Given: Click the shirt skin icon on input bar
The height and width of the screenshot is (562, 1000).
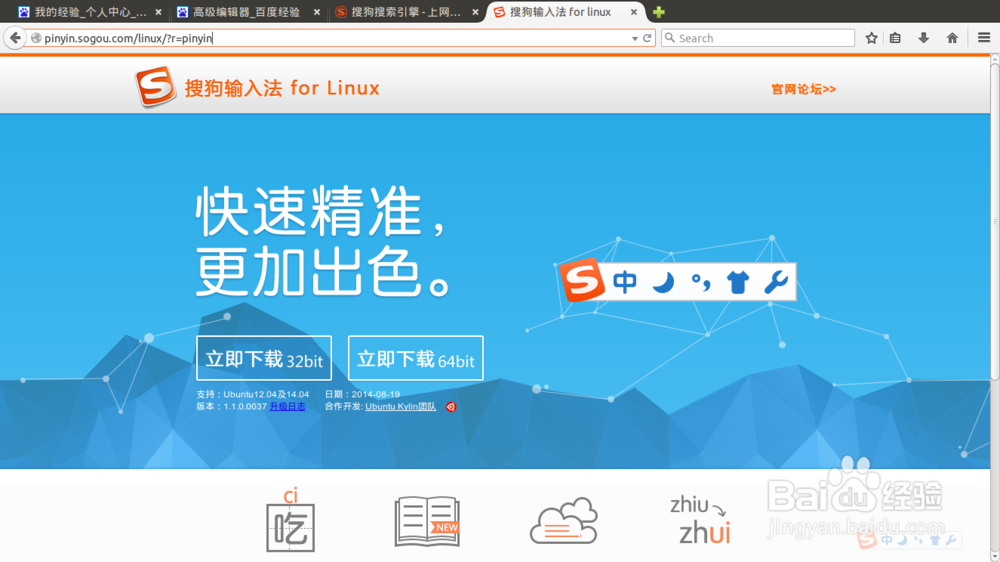Looking at the screenshot, I should (x=738, y=281).
